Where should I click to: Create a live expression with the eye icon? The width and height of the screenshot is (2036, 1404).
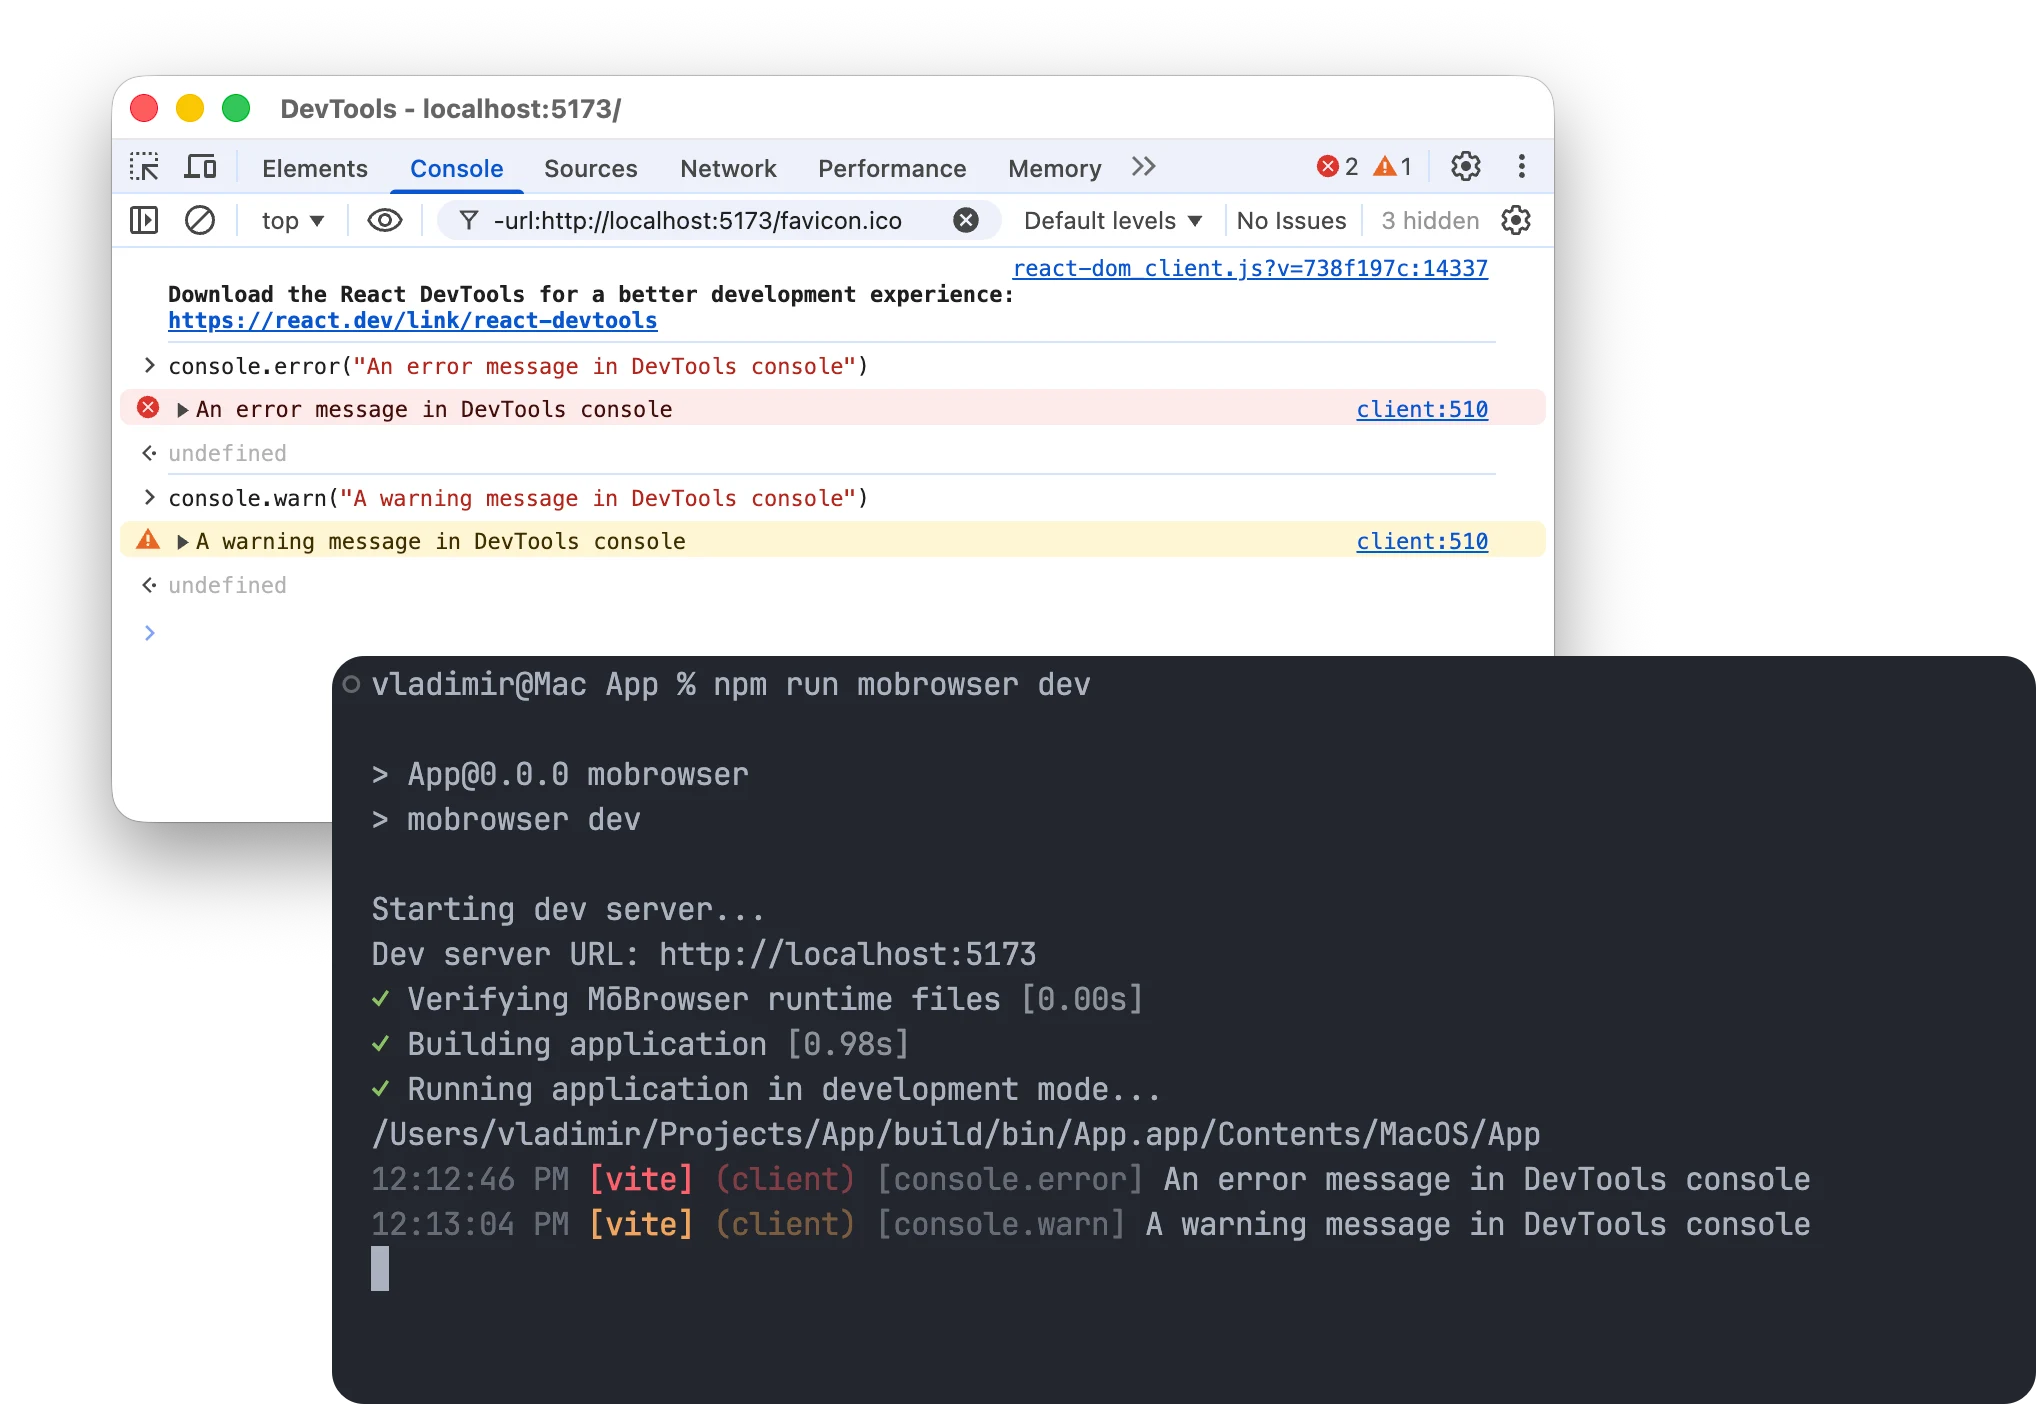(x=384, y=220)
